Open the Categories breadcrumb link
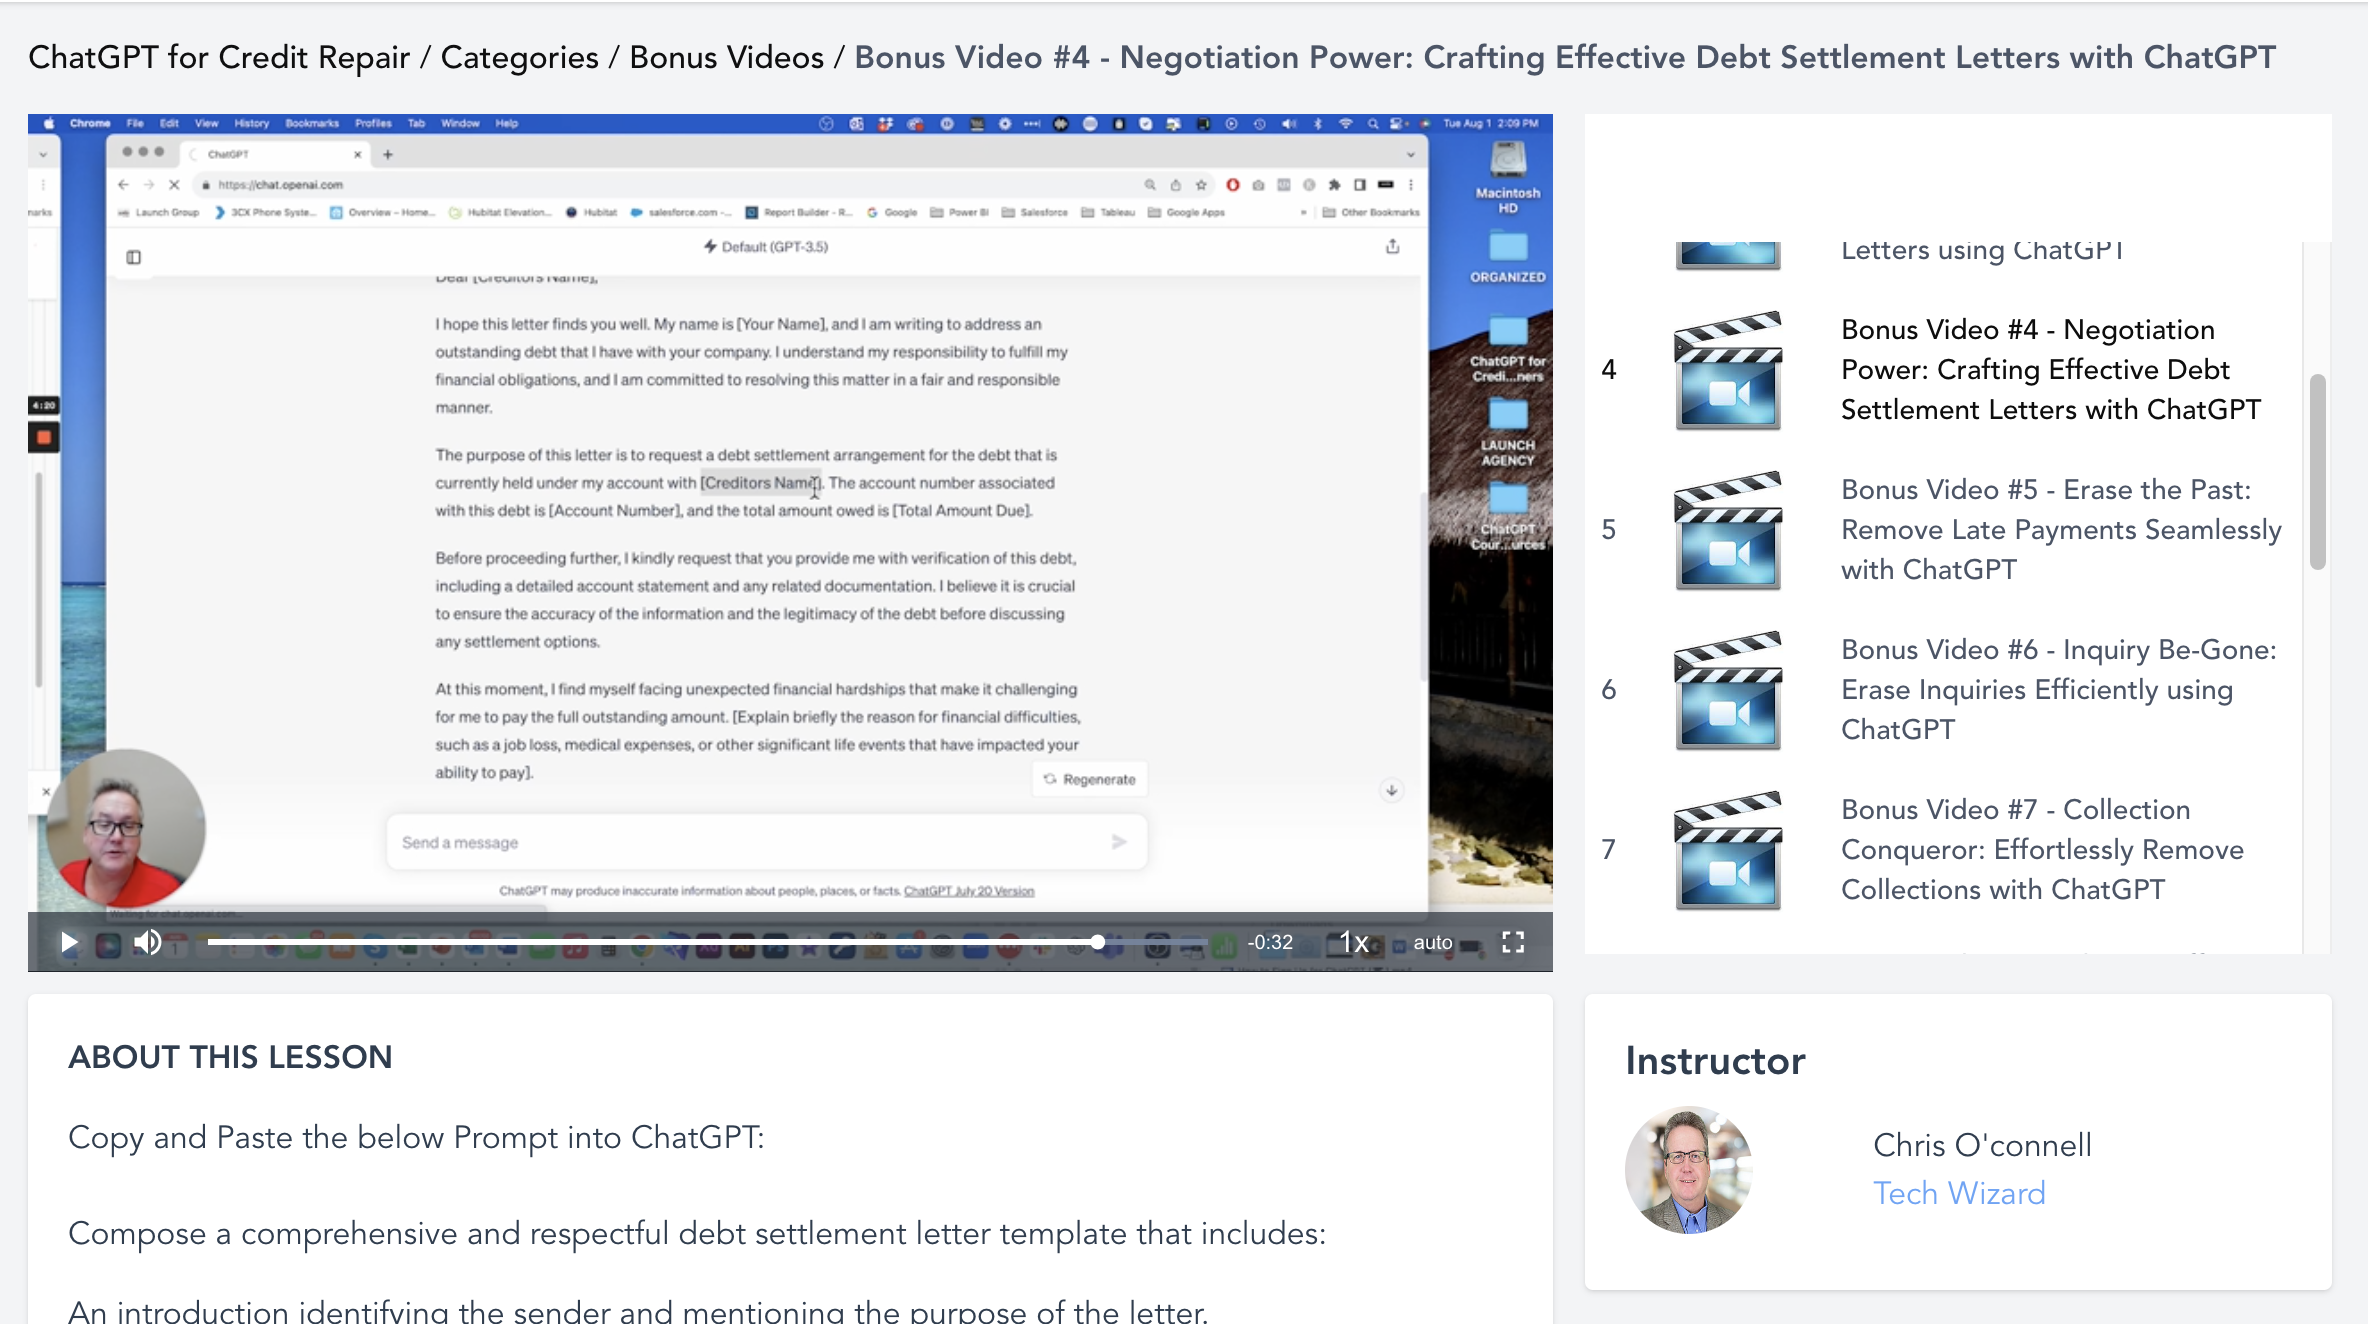The height and width of the screenshot is (1324, 2368). [x=519, y=57]
